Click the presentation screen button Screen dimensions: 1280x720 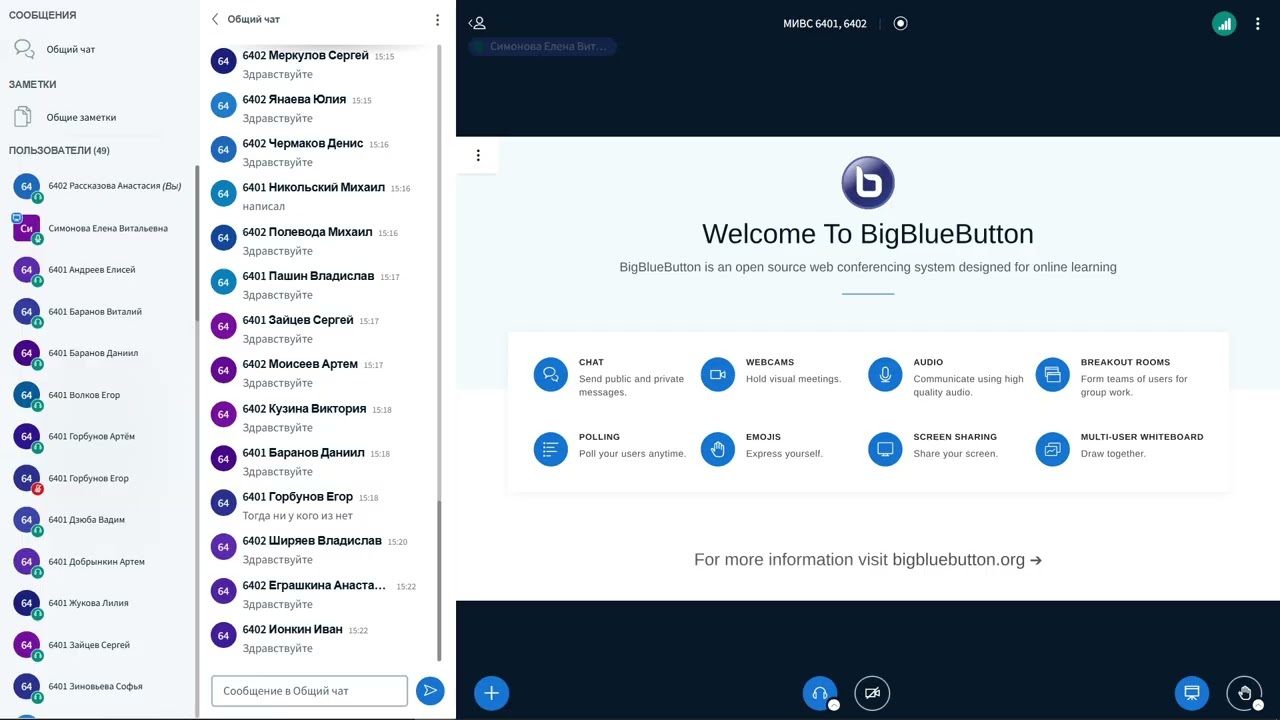(1192, 693)
